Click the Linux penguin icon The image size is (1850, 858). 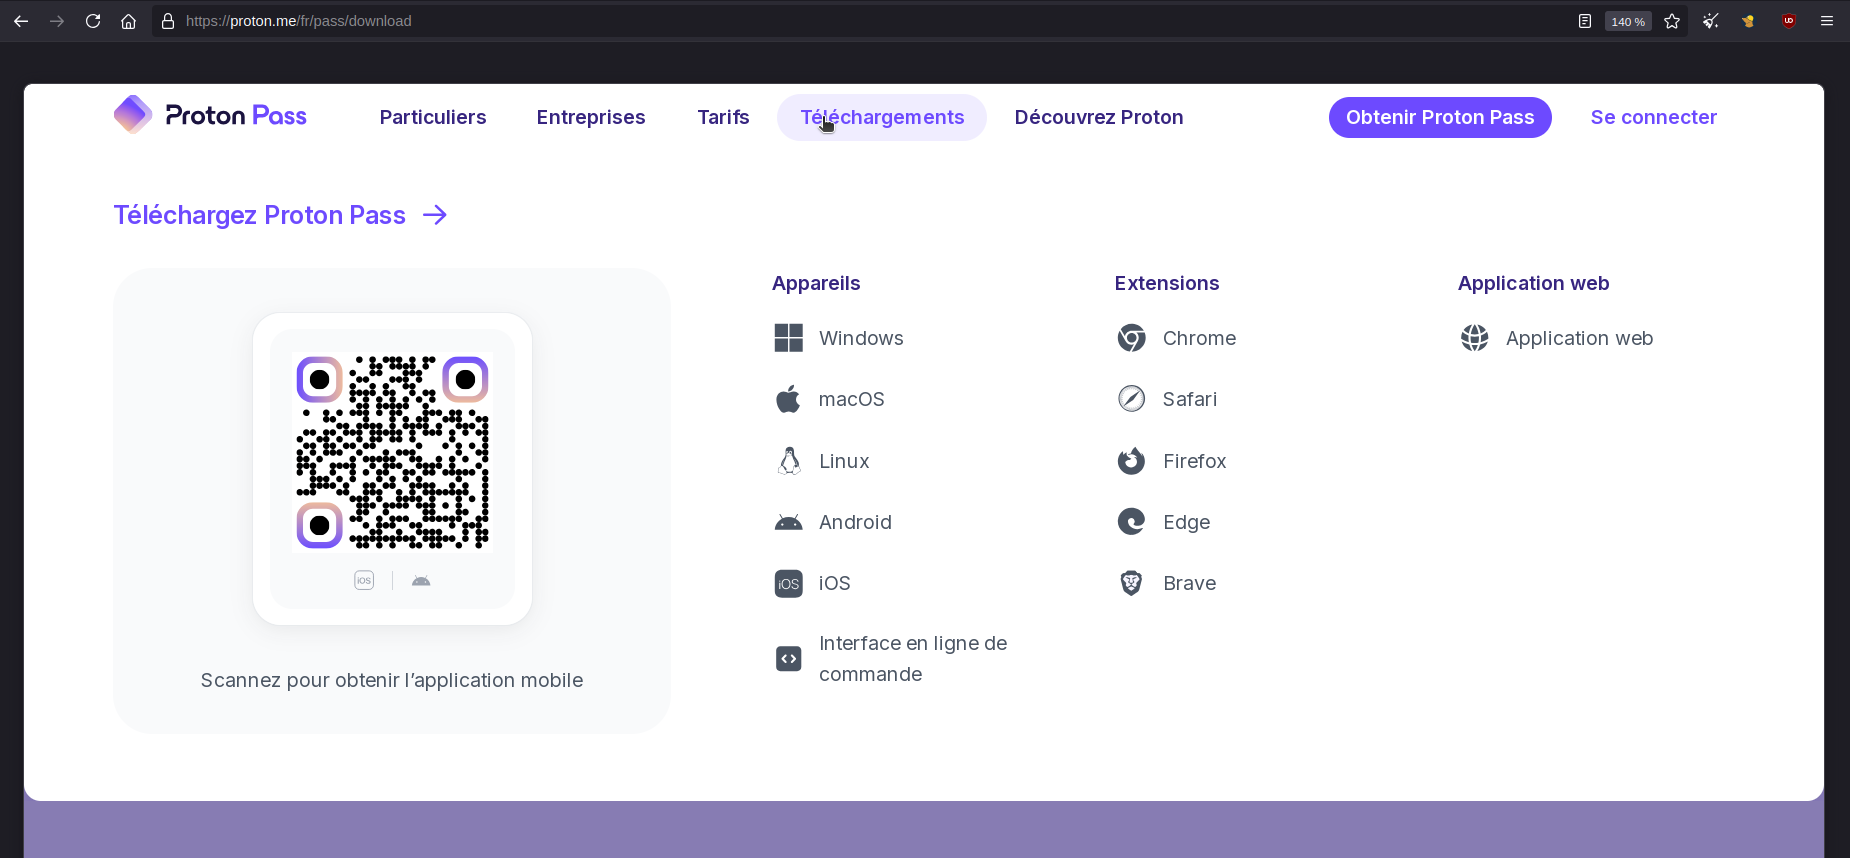(x=789, y=461)
